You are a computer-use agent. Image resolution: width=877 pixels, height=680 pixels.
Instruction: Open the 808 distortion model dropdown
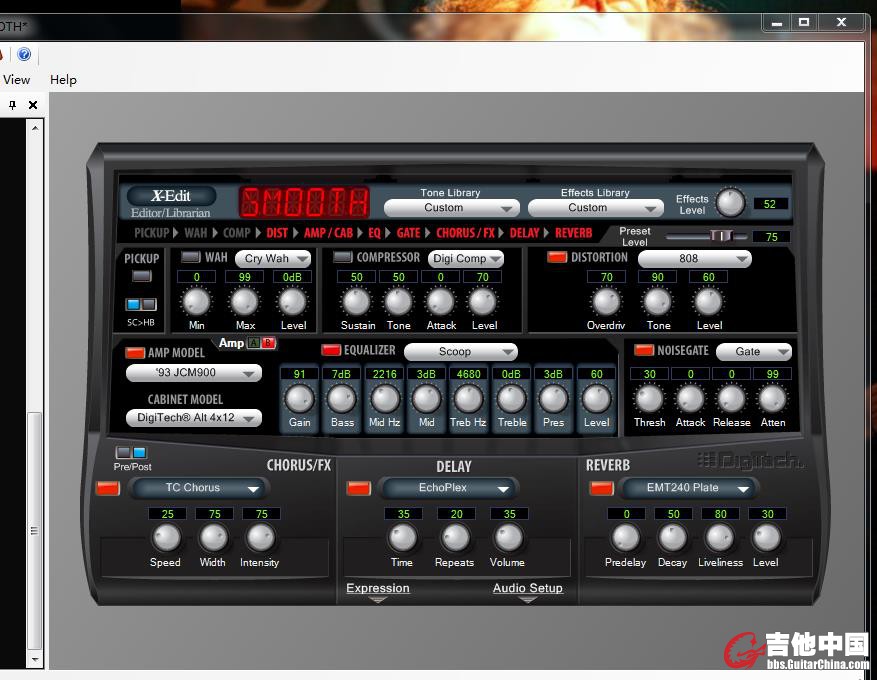coord(695,258)
